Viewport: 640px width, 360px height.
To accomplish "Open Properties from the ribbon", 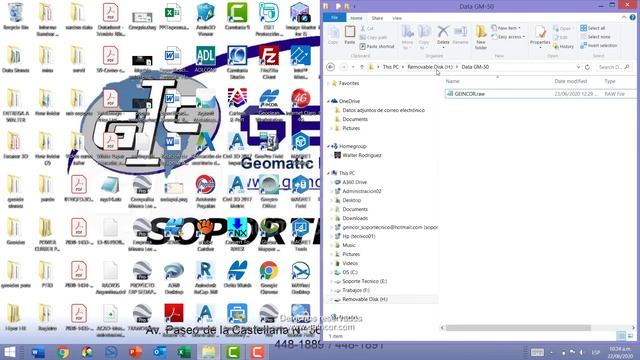I will [x=540, y=36].
